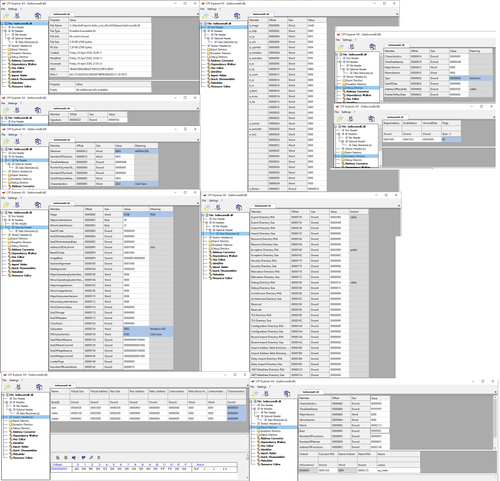Open Resource Editor in file-info window tree
The image size is (500, 481).
21,87
